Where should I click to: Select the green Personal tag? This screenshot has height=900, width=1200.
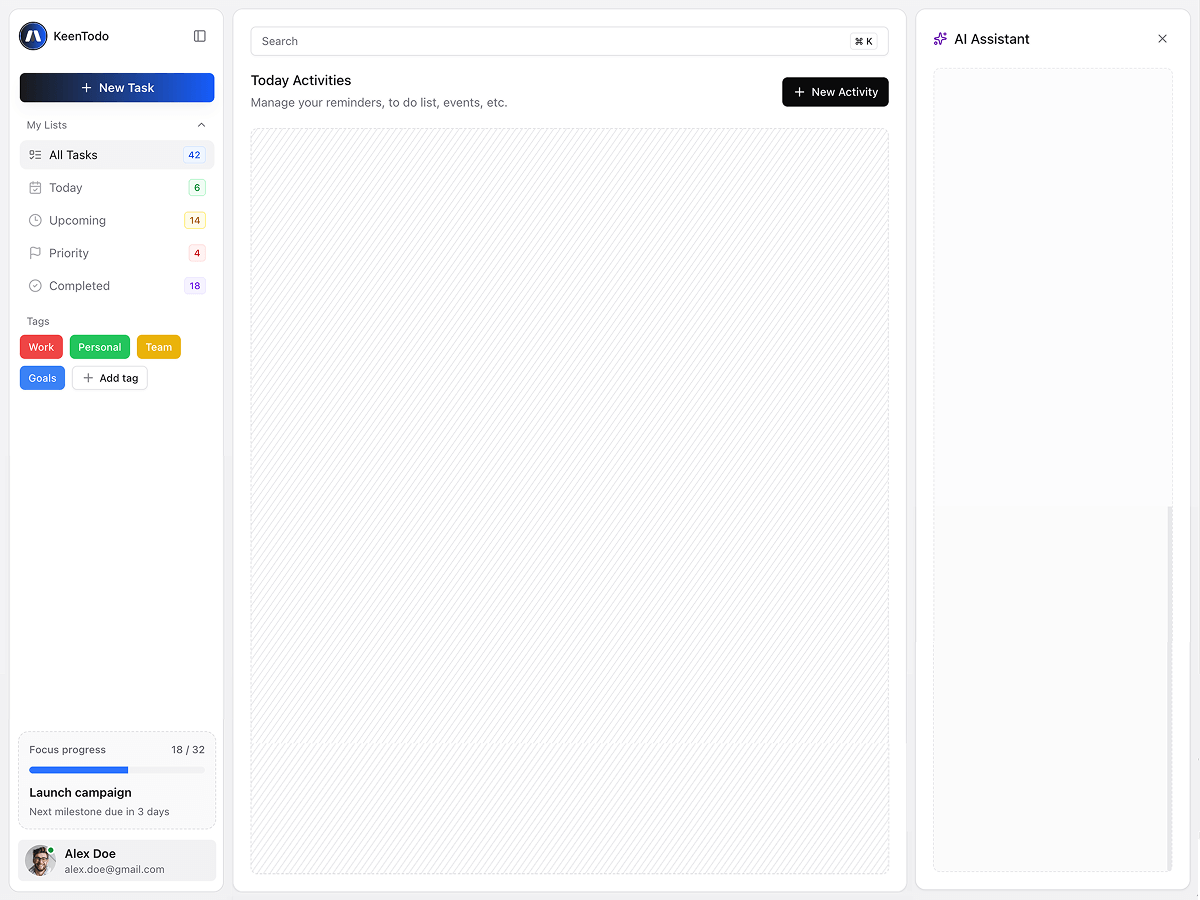100,347
